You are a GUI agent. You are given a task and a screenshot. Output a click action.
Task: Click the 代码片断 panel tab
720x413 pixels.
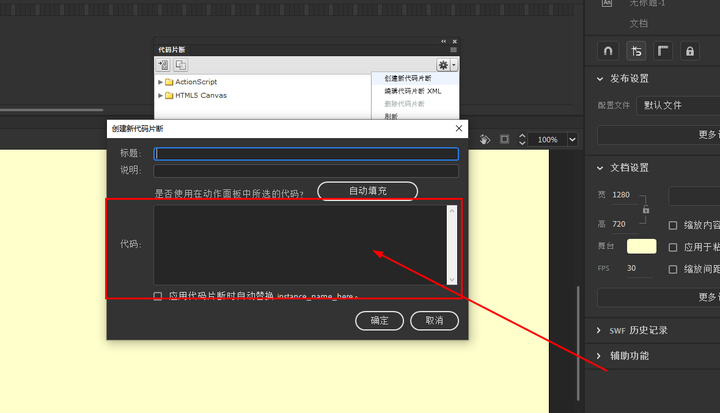point(172,50)
